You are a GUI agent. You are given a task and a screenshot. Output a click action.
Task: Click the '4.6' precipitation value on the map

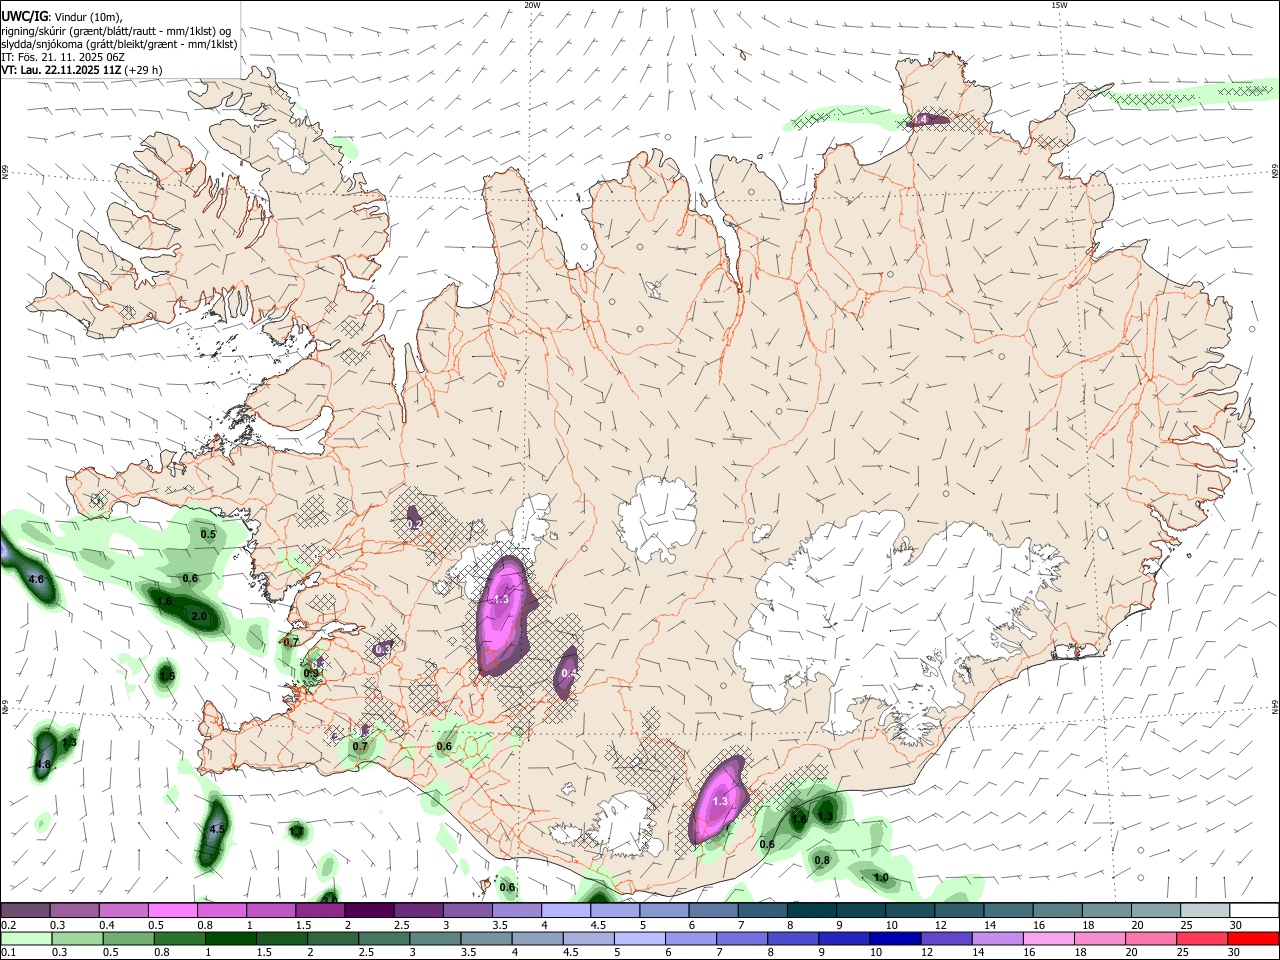coord(37,580)
